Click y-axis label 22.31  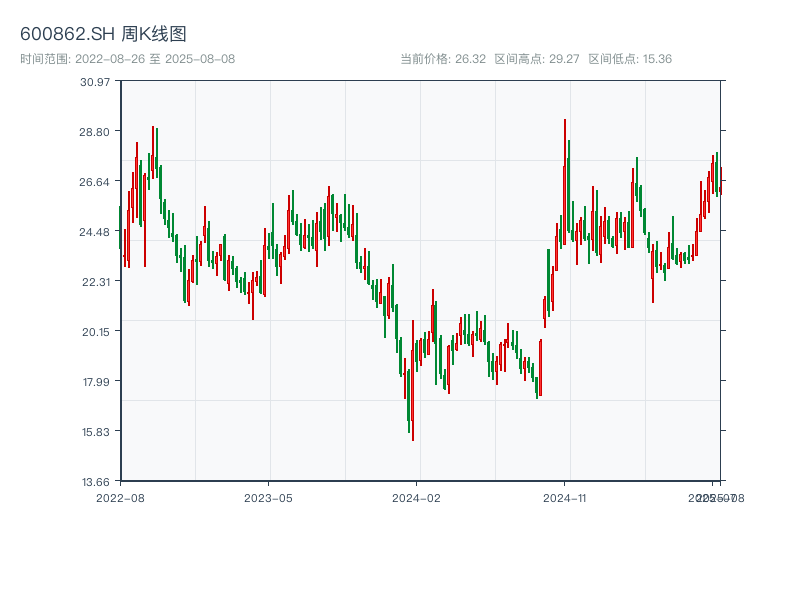coord(96,282)
